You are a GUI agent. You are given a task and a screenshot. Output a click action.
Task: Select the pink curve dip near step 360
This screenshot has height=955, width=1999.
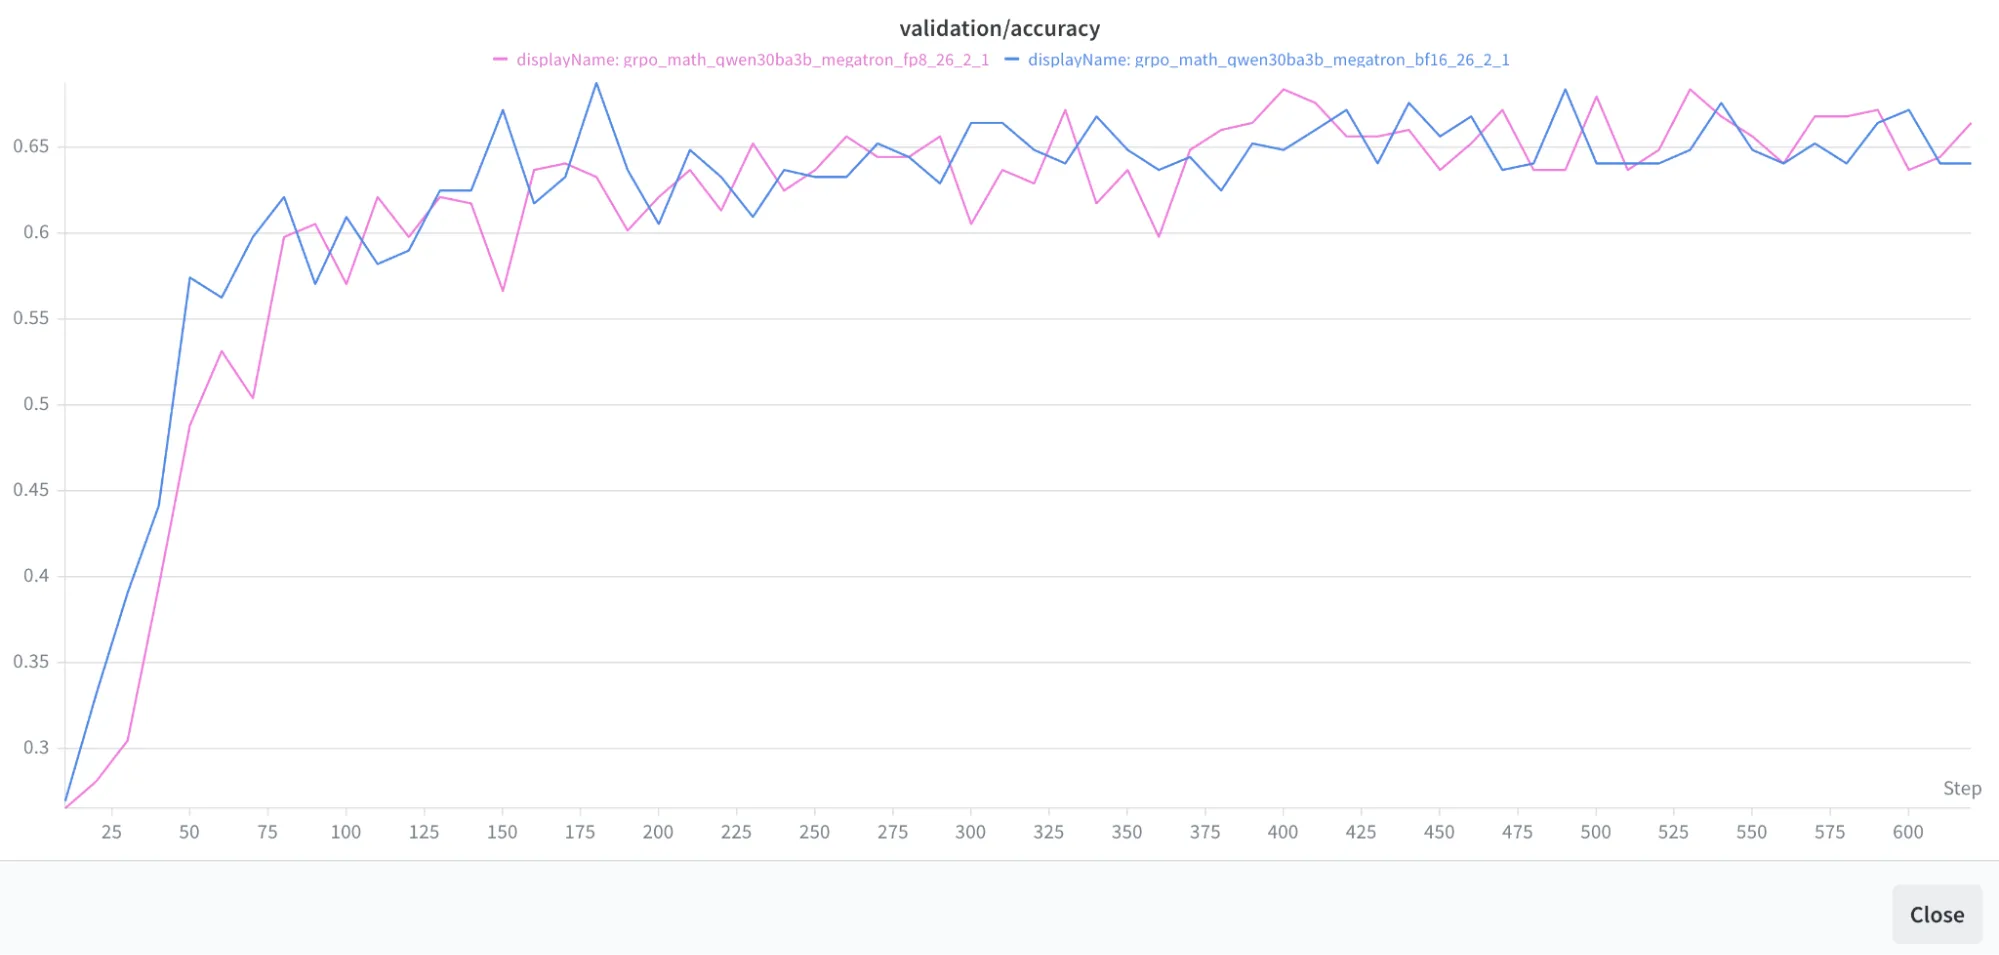[1160, 237]
